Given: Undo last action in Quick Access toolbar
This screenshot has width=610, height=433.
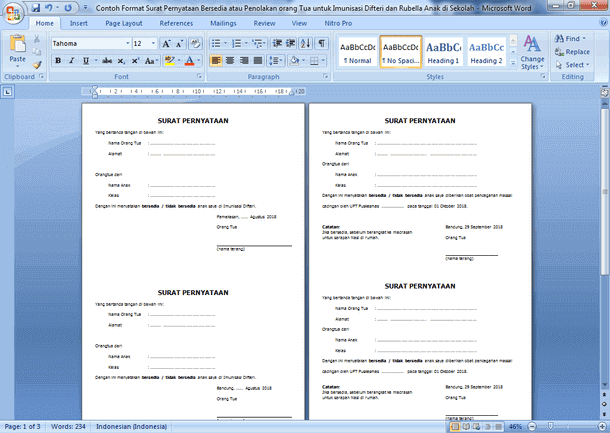Looking at the screenshot, I should 49,7.
